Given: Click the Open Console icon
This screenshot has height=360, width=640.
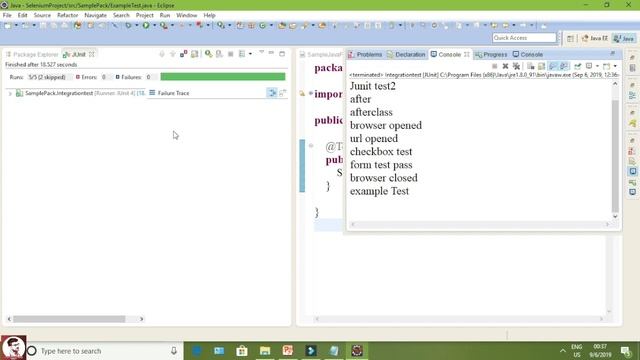Looking at the screenshot, I should (607, 66).
